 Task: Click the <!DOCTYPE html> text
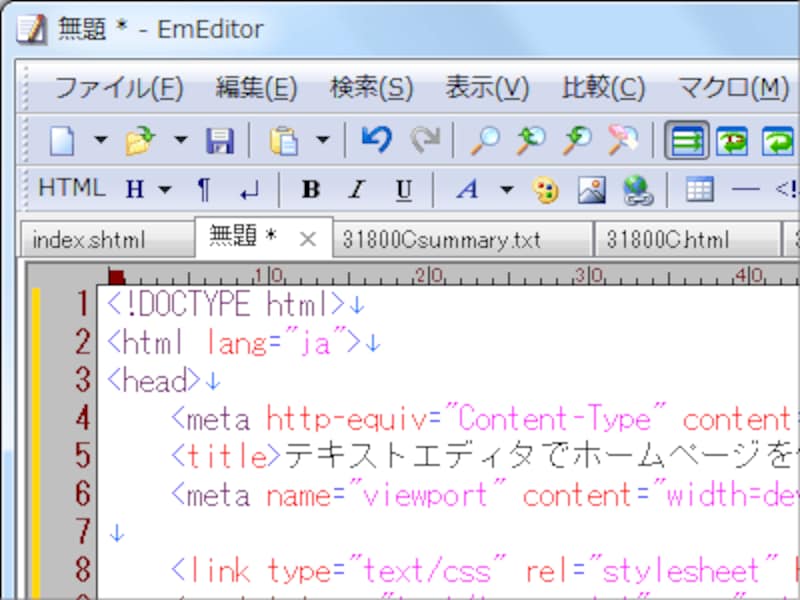coord(226,304)
